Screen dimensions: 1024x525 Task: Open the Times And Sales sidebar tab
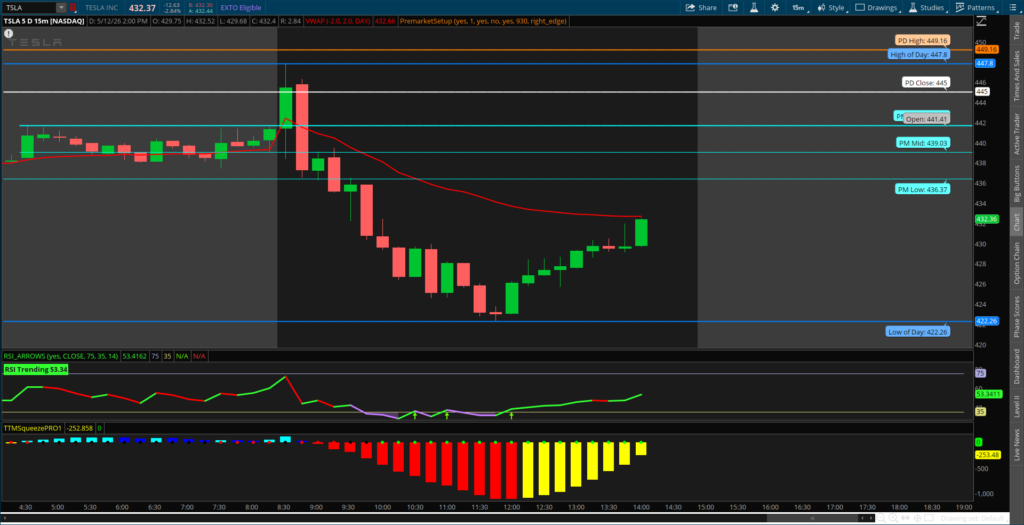point(1016,76)
